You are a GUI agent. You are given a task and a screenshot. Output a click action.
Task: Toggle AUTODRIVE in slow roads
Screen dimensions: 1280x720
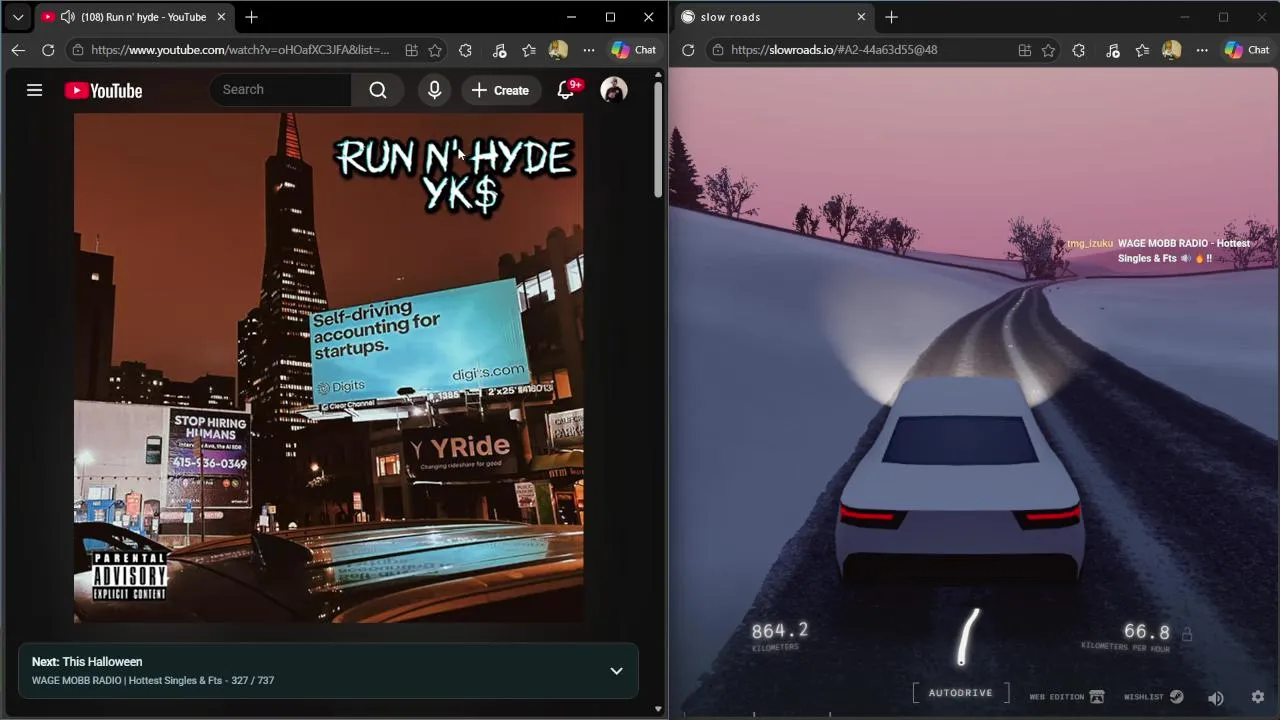point(960,693)
